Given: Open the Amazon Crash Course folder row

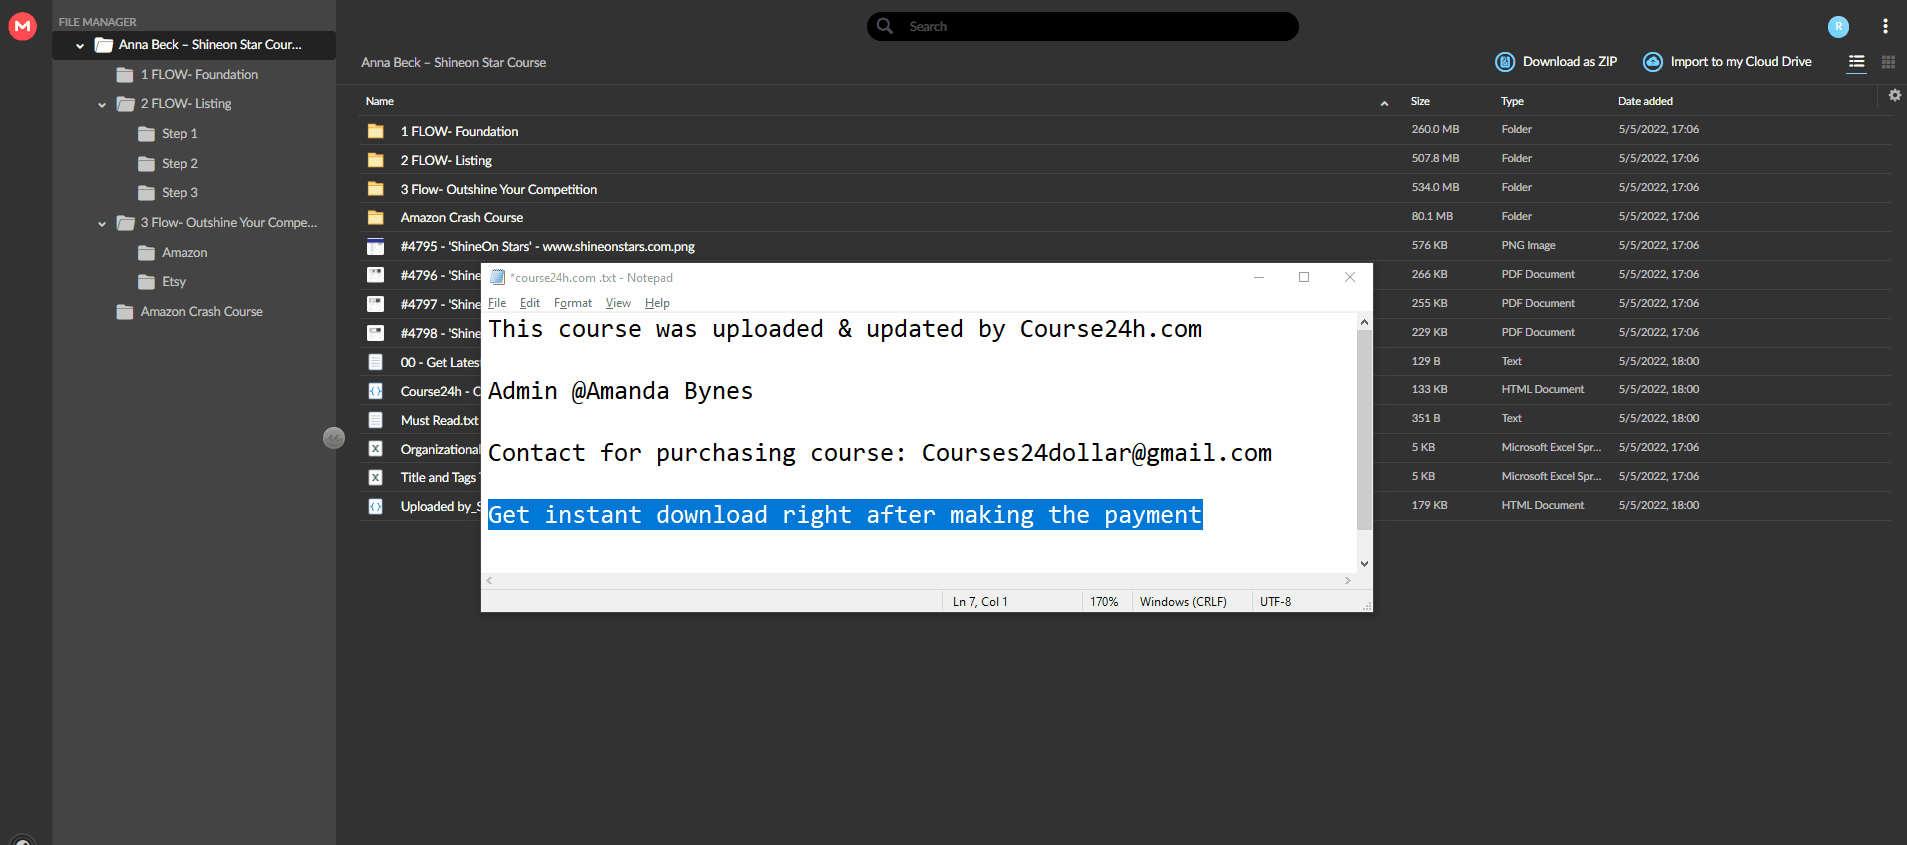Looking at the screenshot, I should click(1124, 217).
